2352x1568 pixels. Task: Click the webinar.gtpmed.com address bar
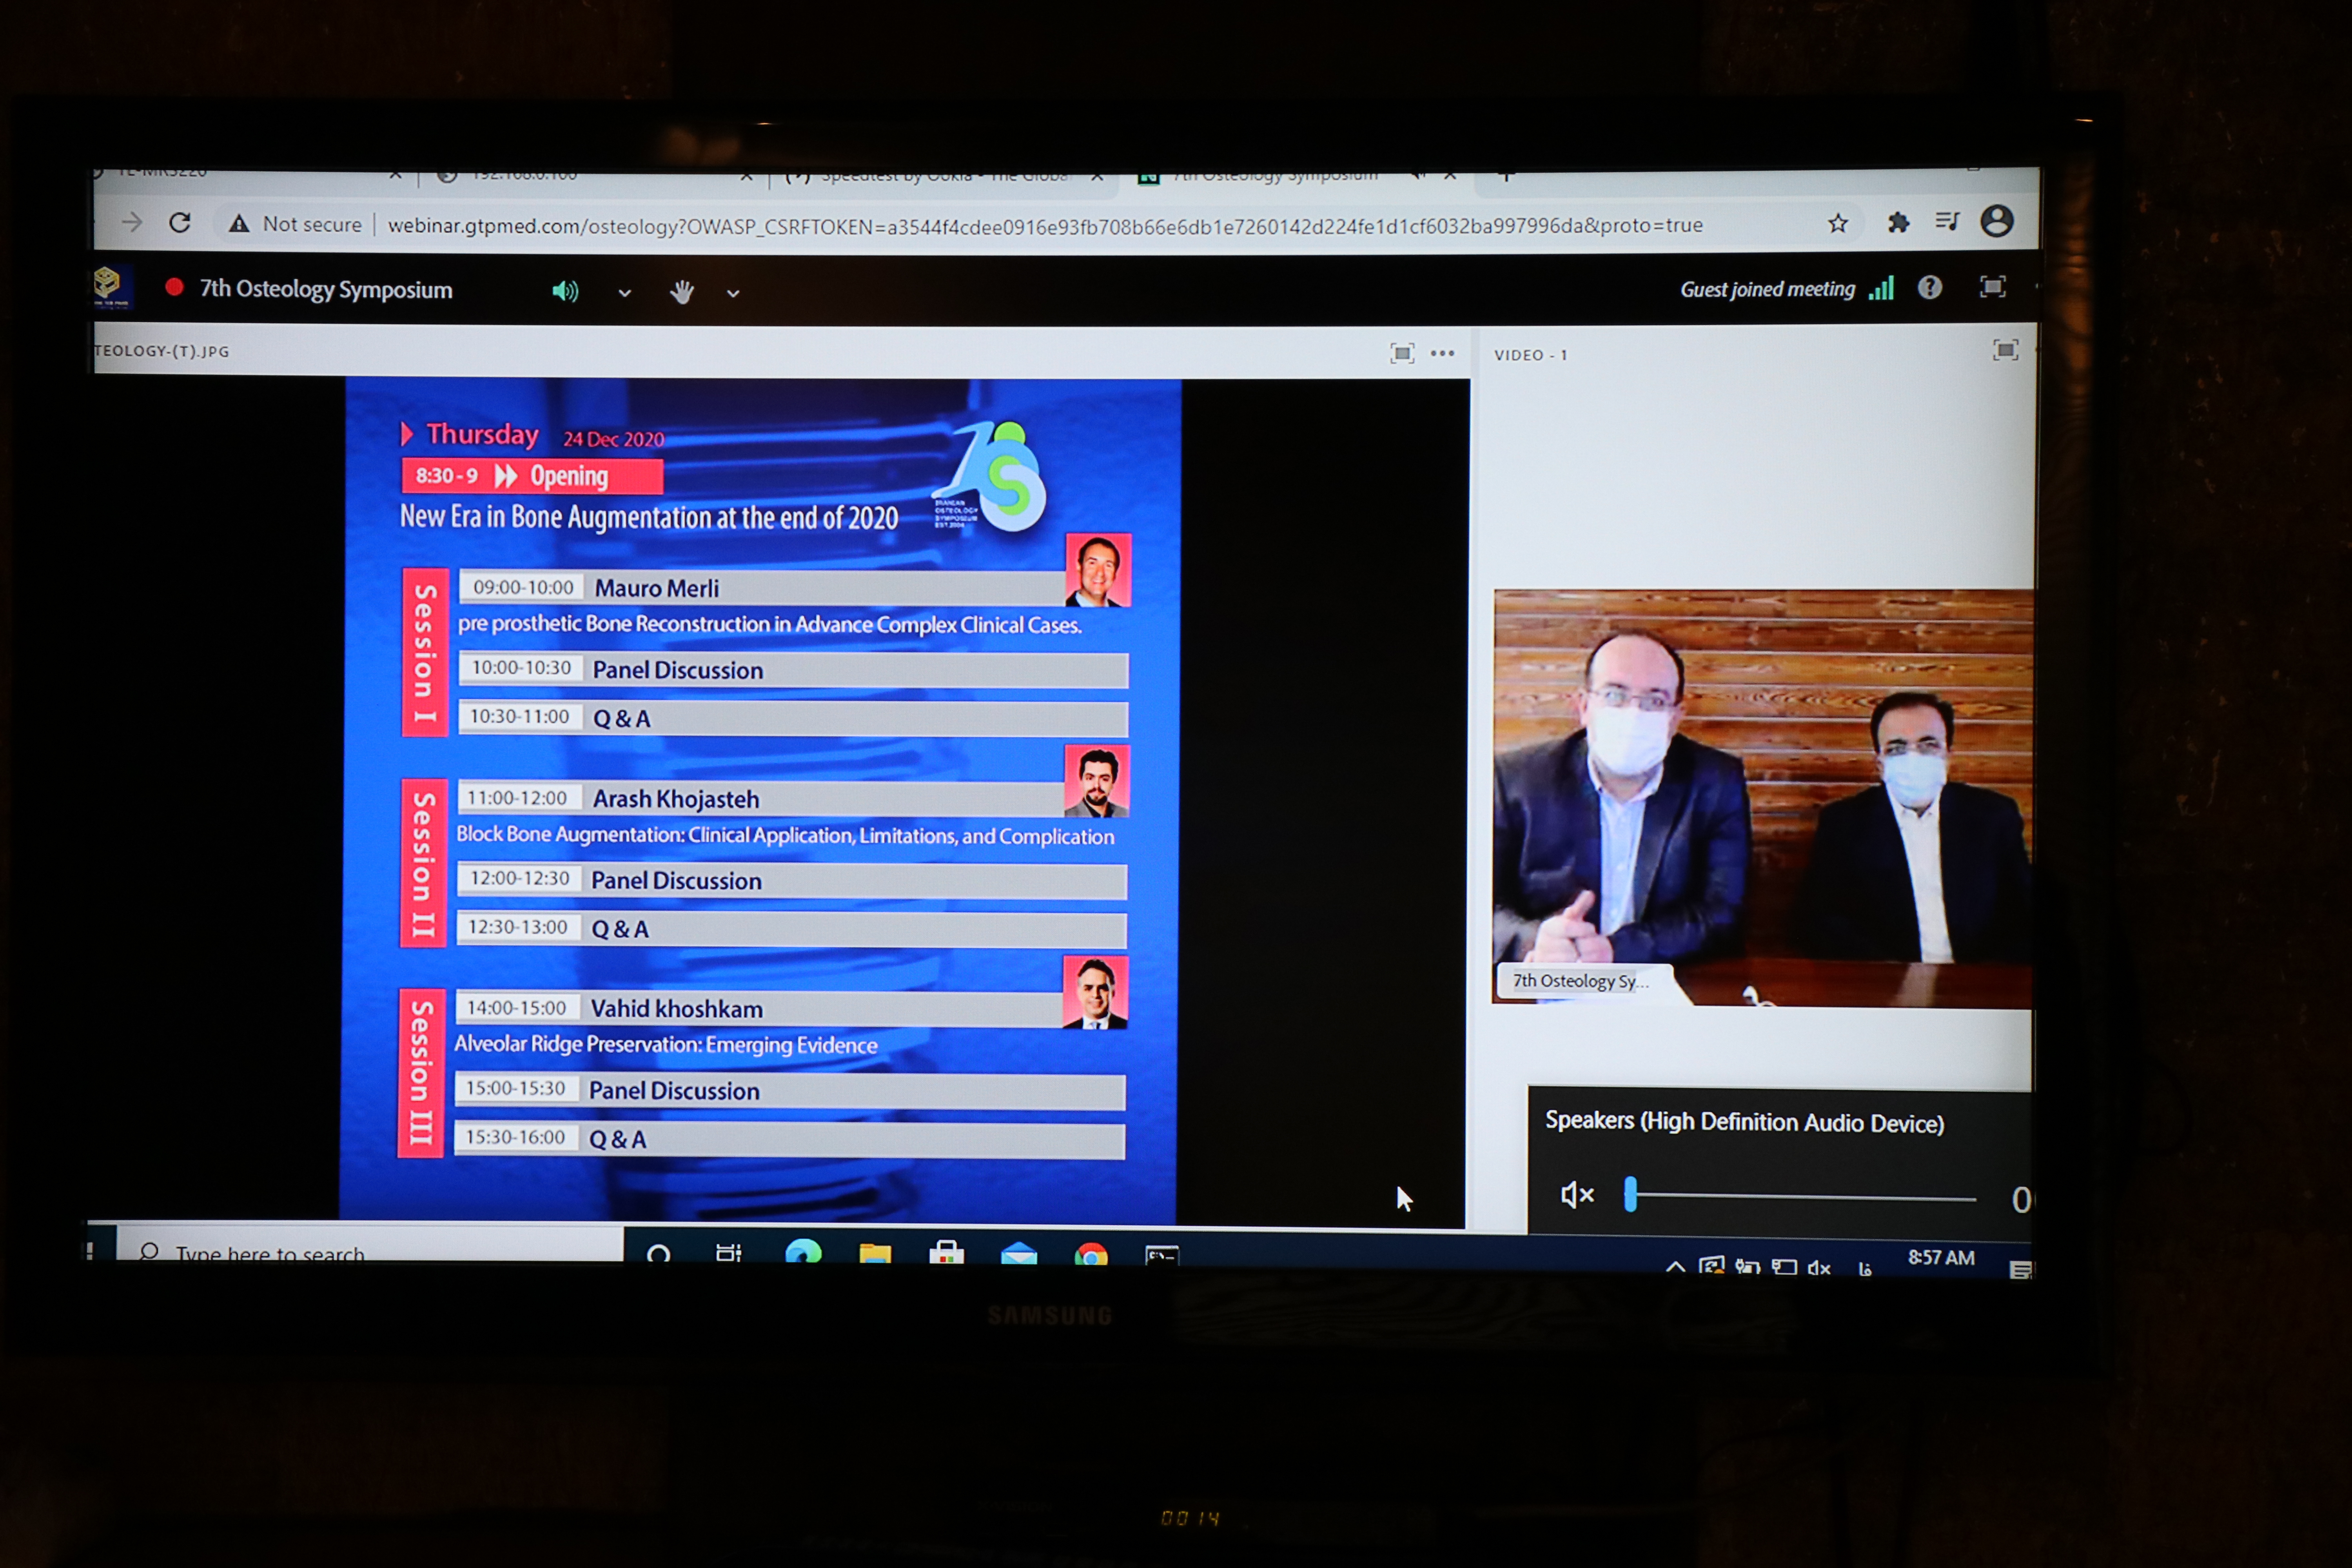pos(1045,226)
